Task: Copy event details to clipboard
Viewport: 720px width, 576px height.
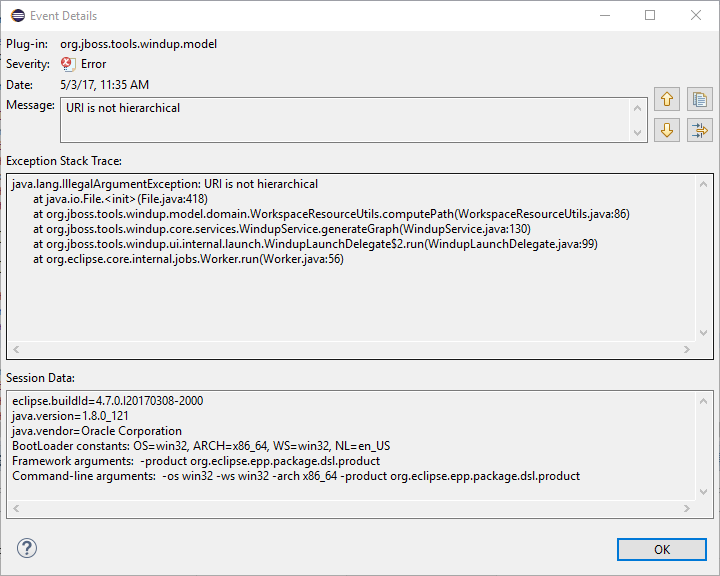Action: (699, 99)
